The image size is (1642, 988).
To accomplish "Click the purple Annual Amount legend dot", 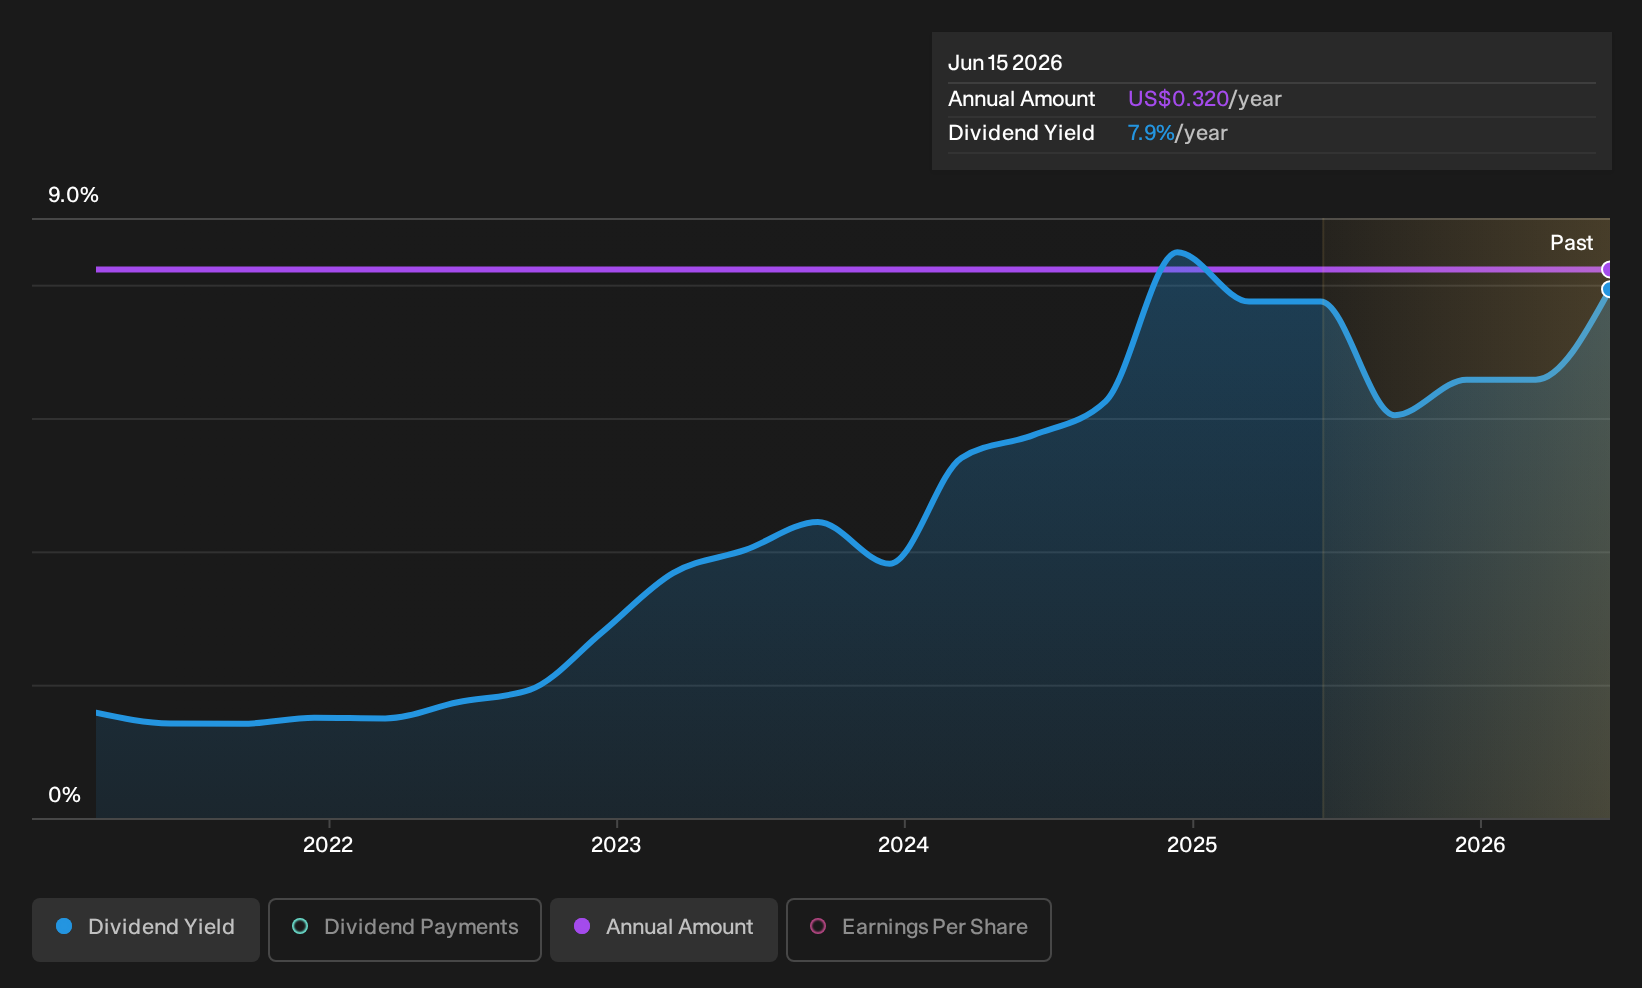I will (x=582, y=927).
